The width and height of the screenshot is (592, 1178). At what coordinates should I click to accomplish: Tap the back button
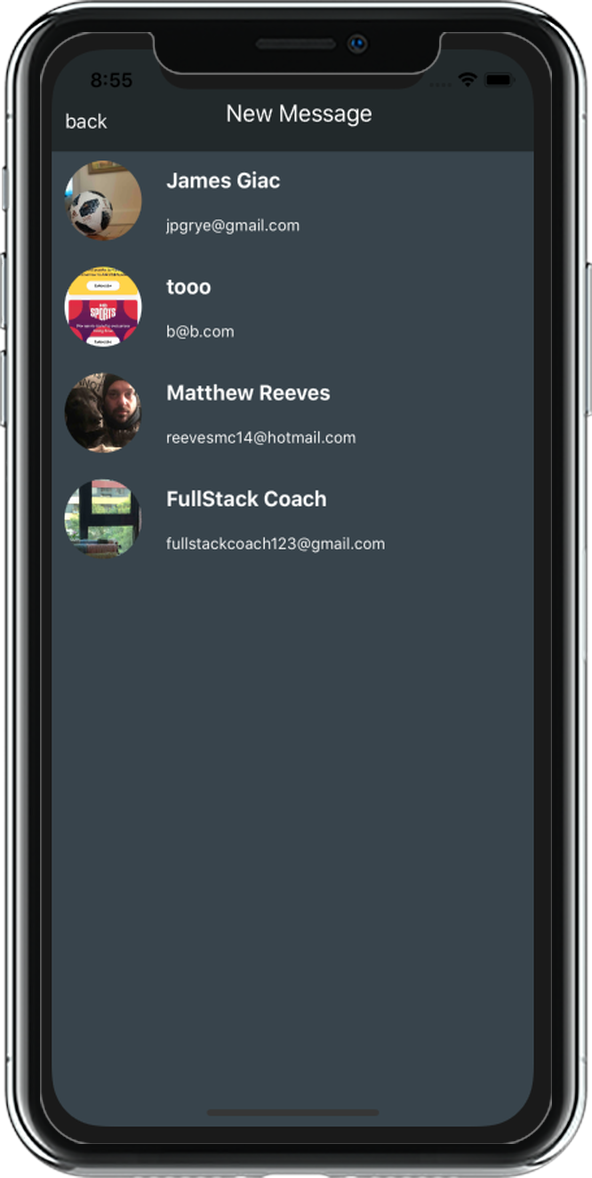(x=86, y=121)
